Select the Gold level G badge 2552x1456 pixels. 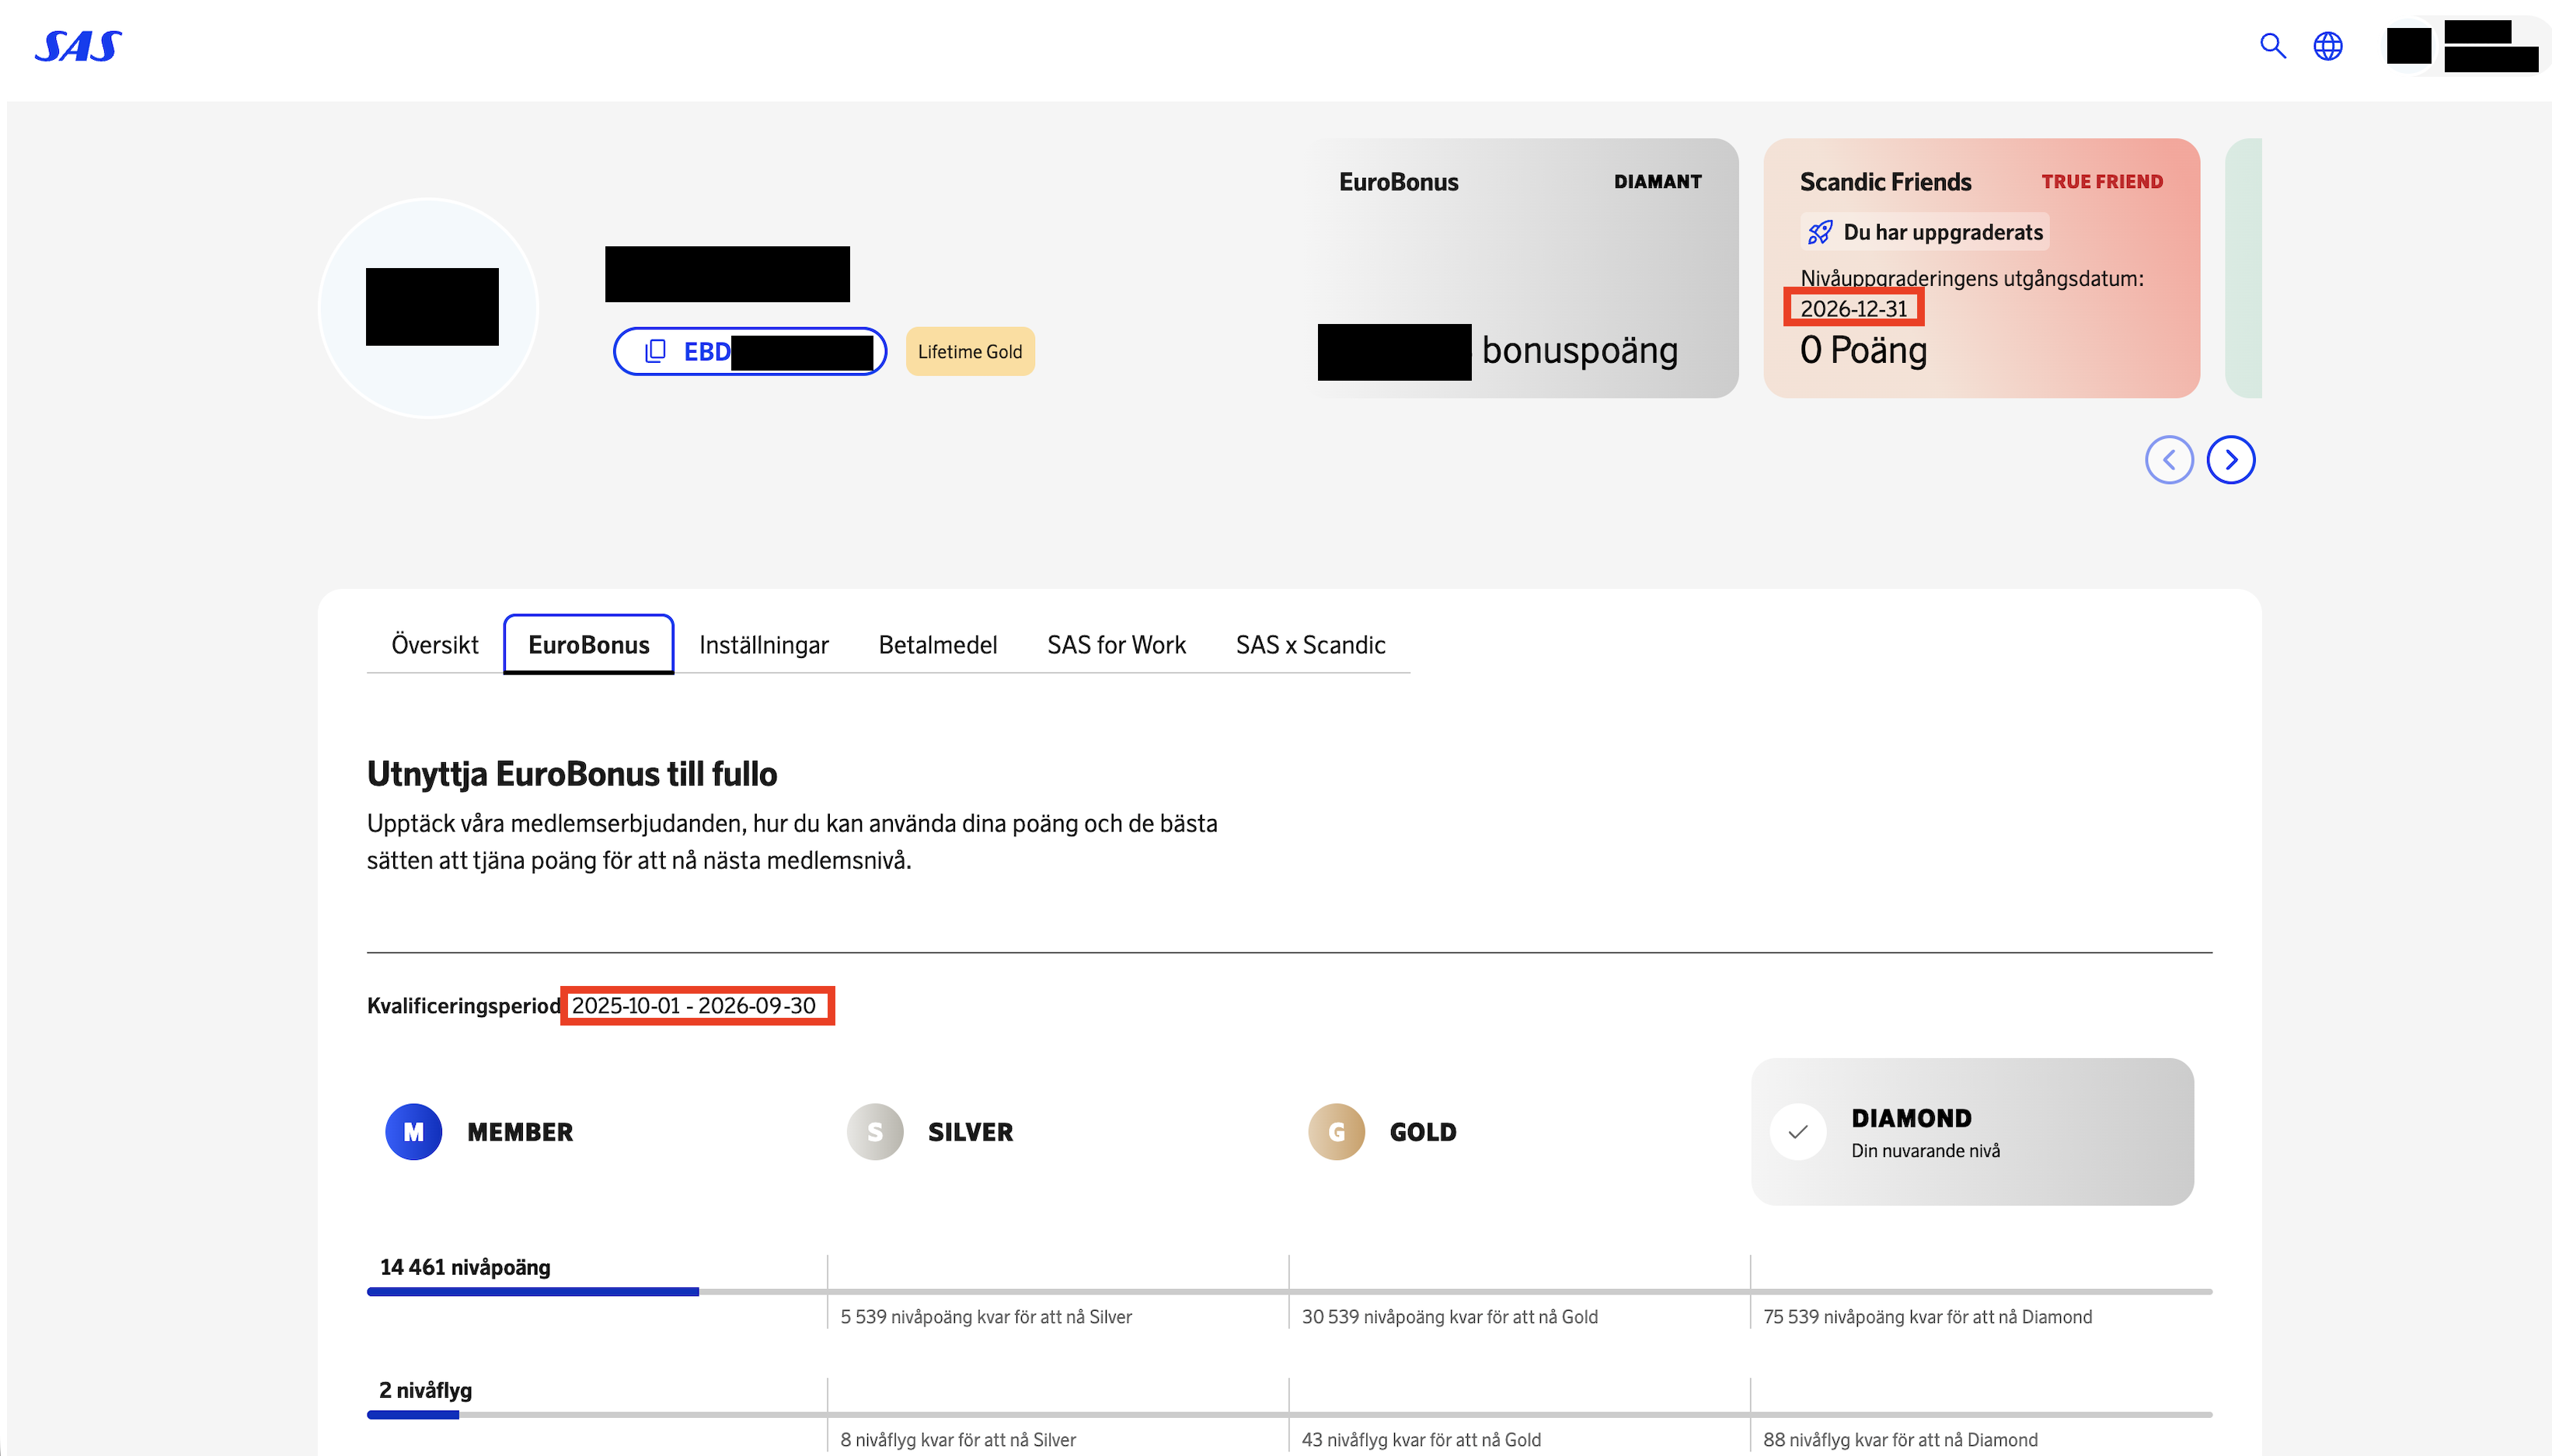(1337, 1132)
